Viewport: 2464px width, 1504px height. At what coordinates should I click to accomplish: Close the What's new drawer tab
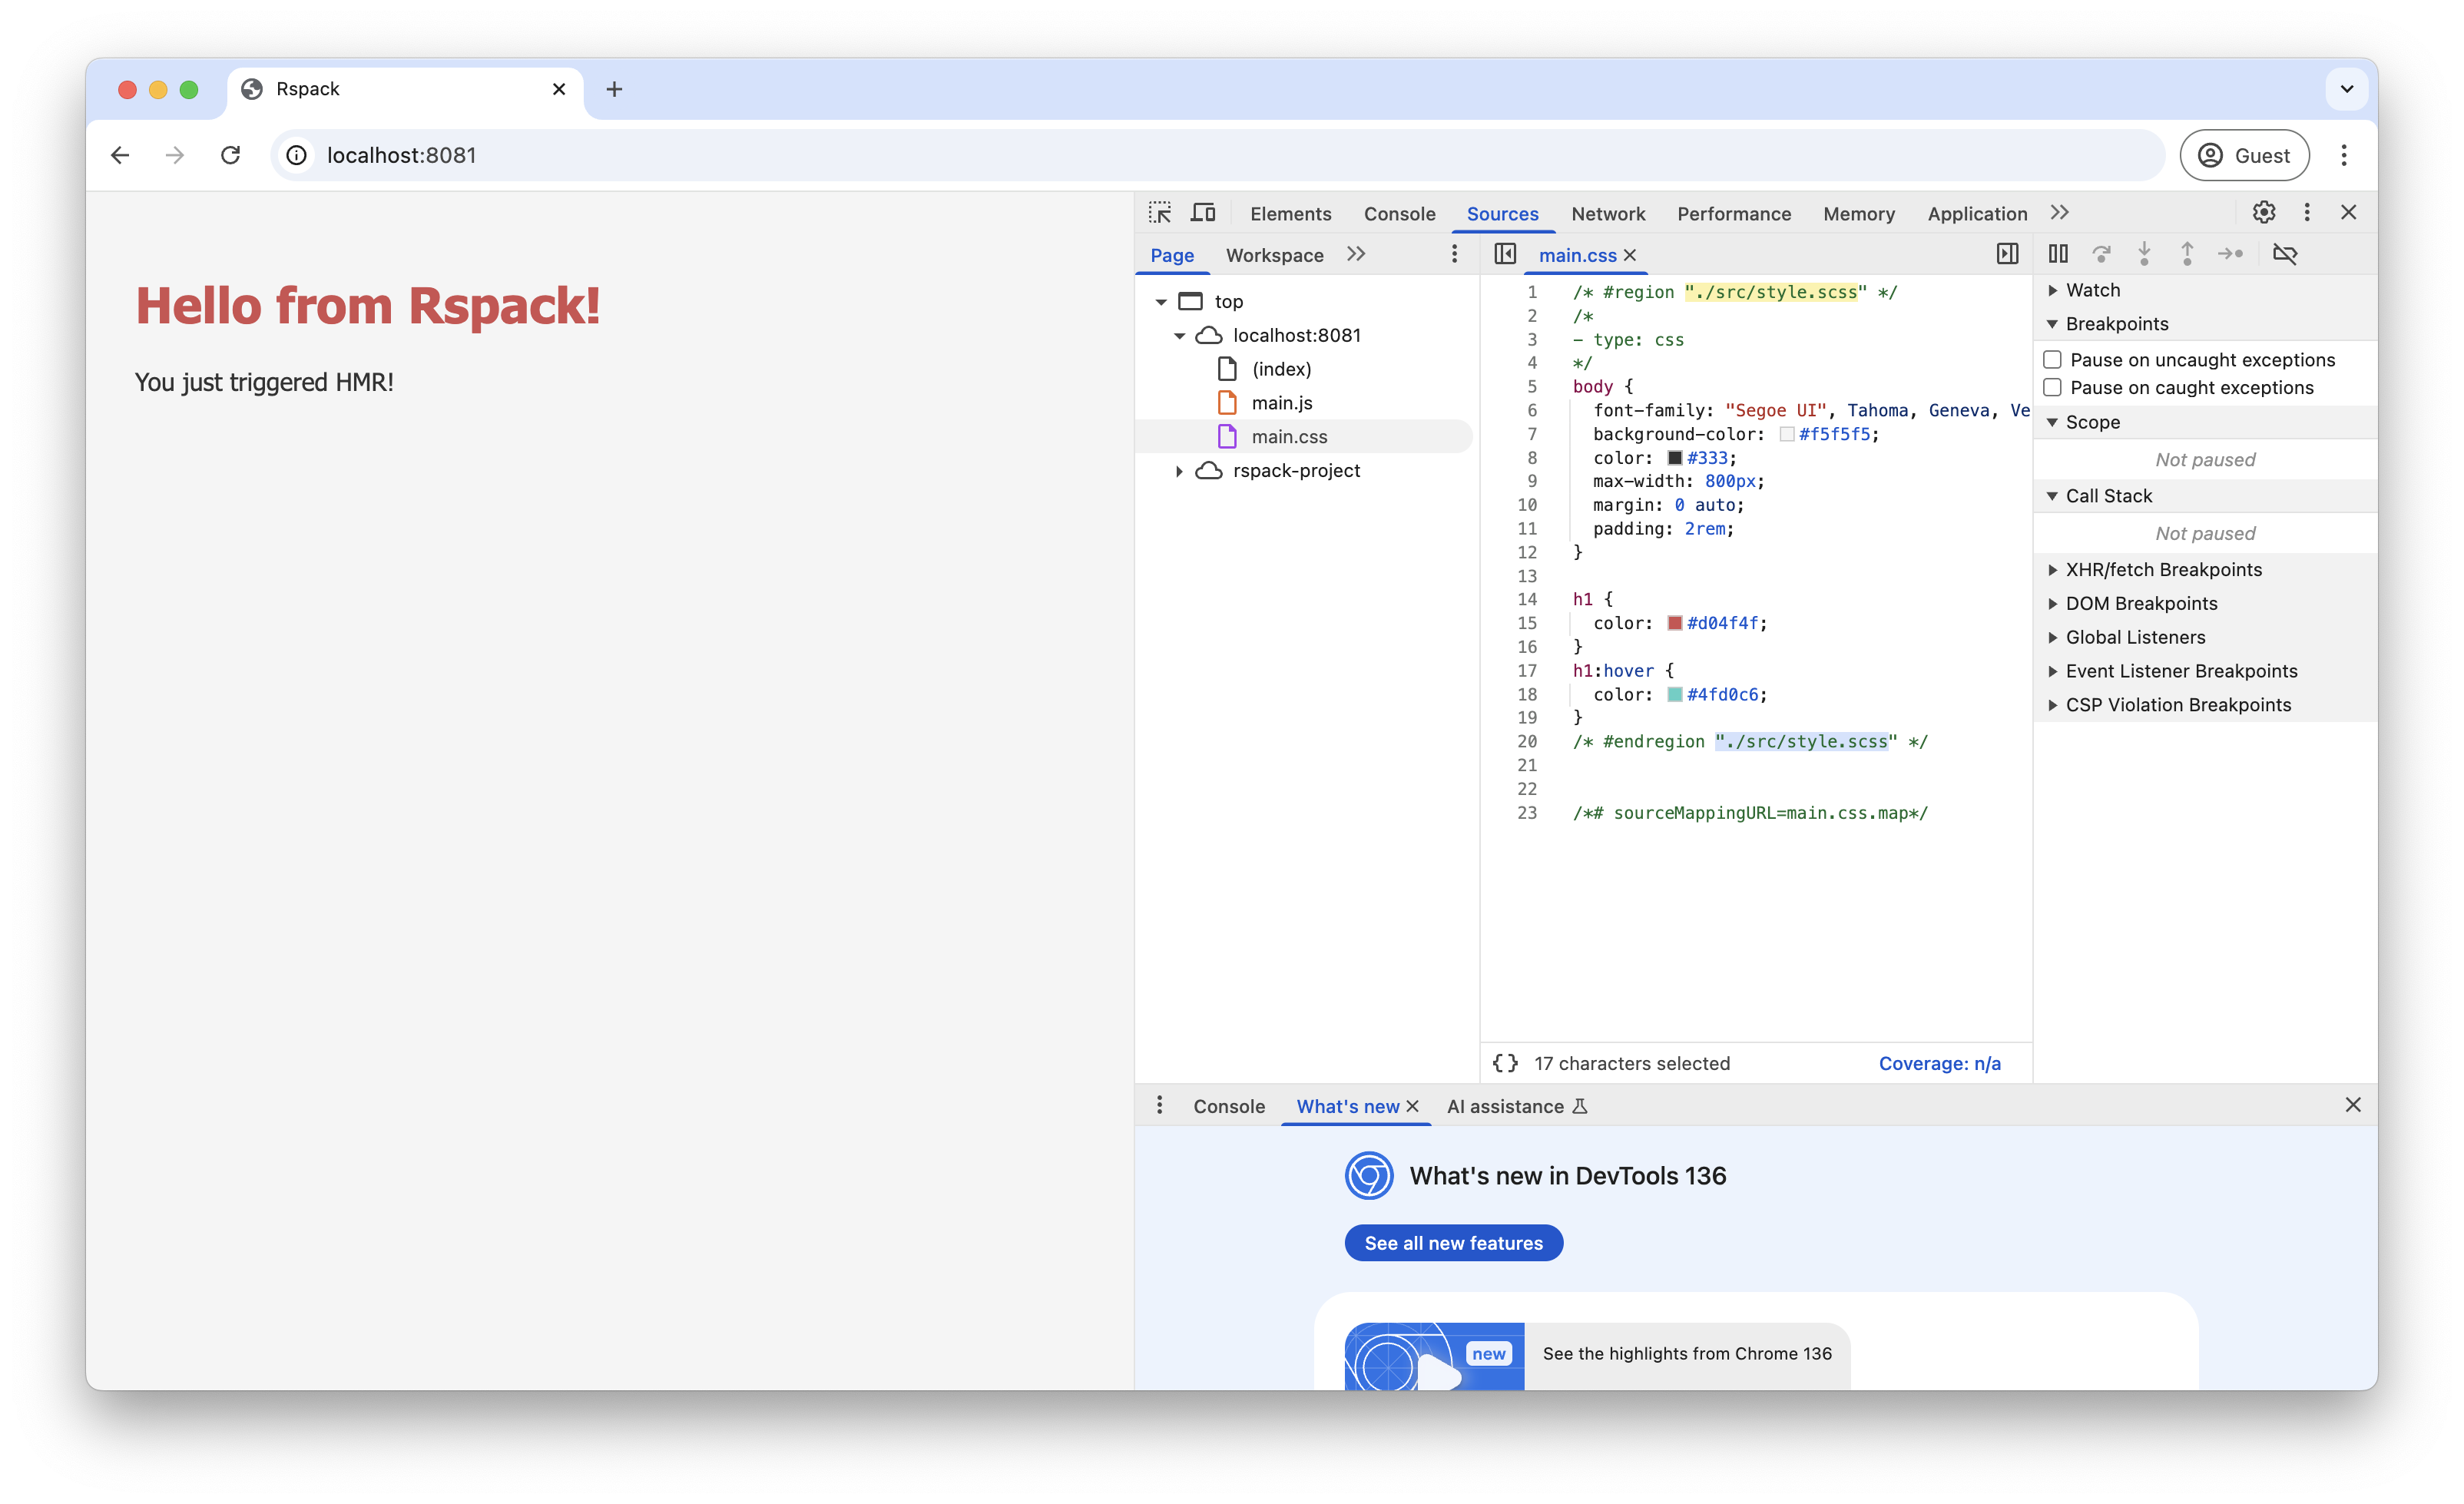tap(1412, 1106)
